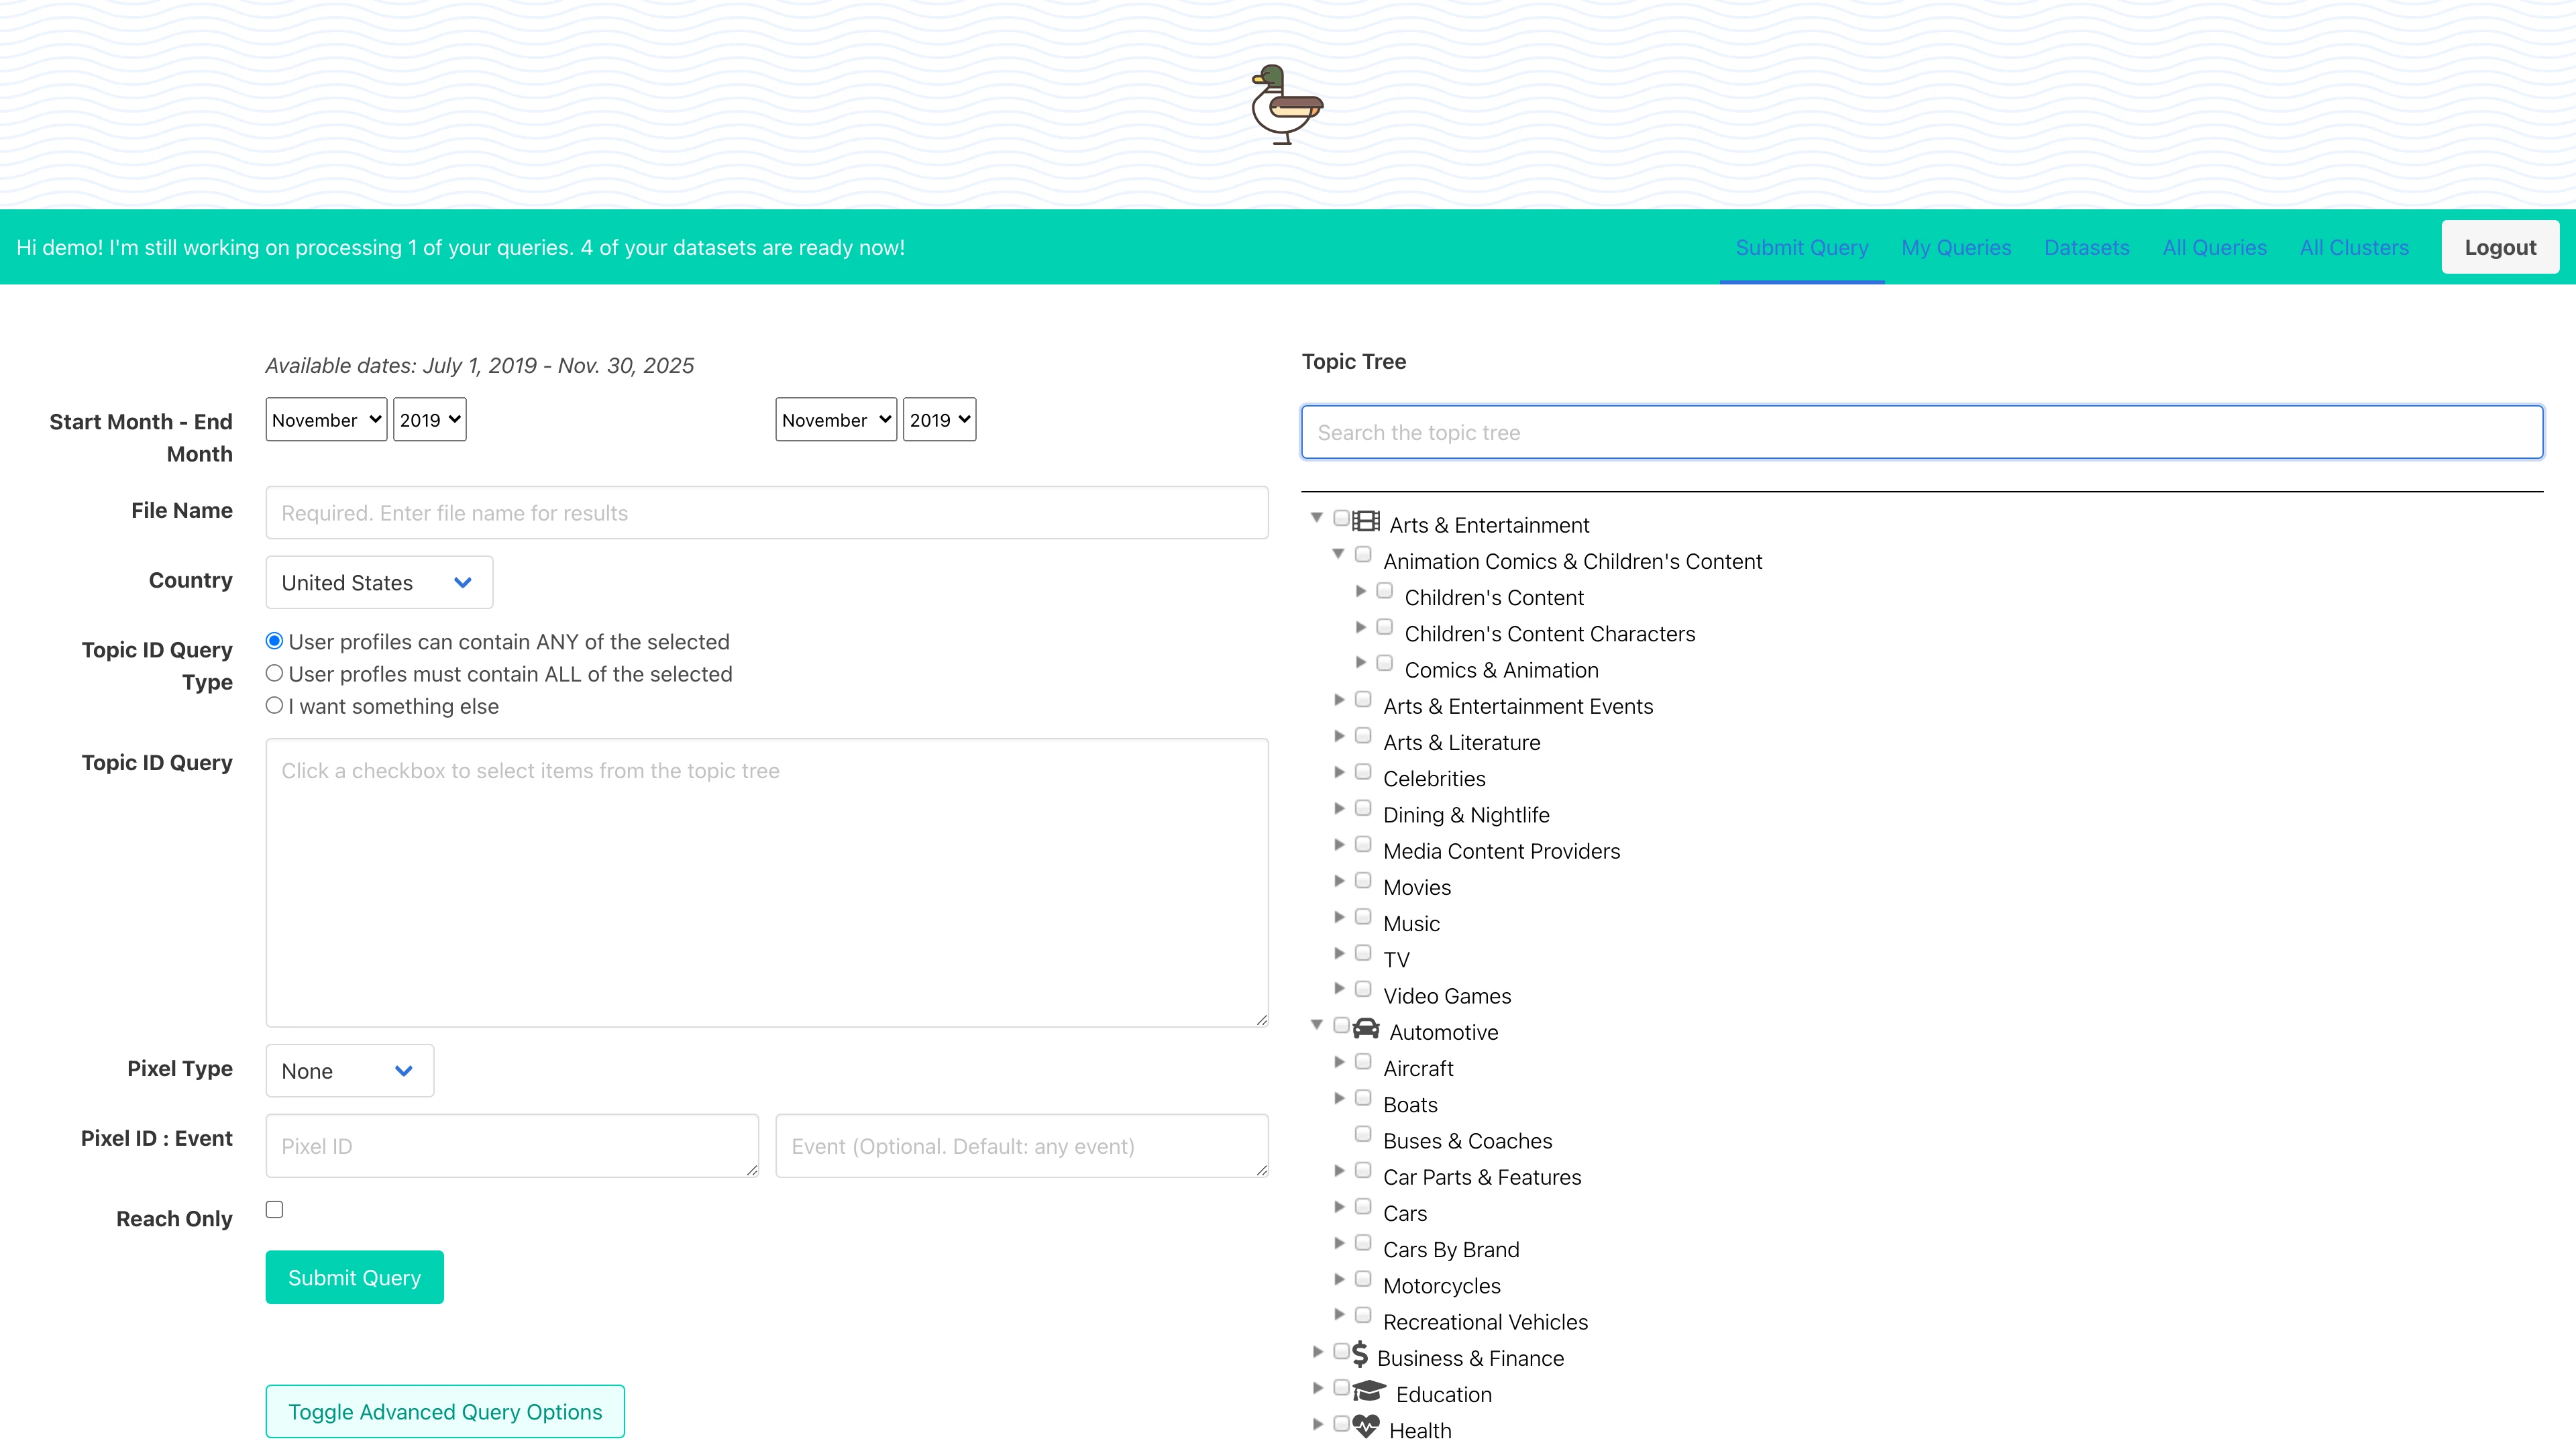Open the Country dropdown

[378, 582]
